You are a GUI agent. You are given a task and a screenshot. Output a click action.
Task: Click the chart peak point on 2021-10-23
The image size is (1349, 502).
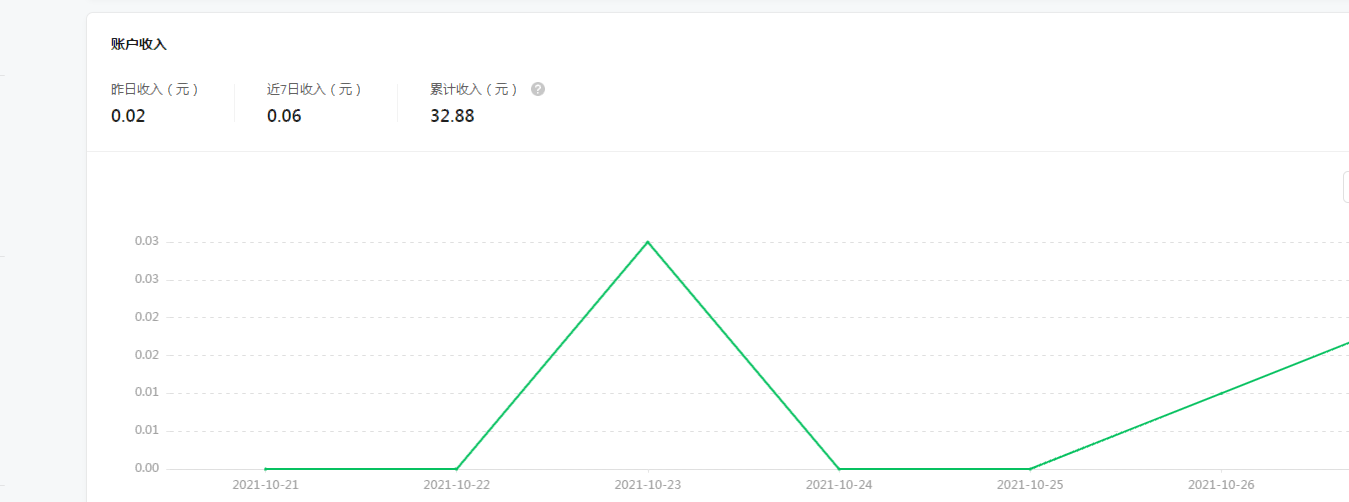click(648, 242)
